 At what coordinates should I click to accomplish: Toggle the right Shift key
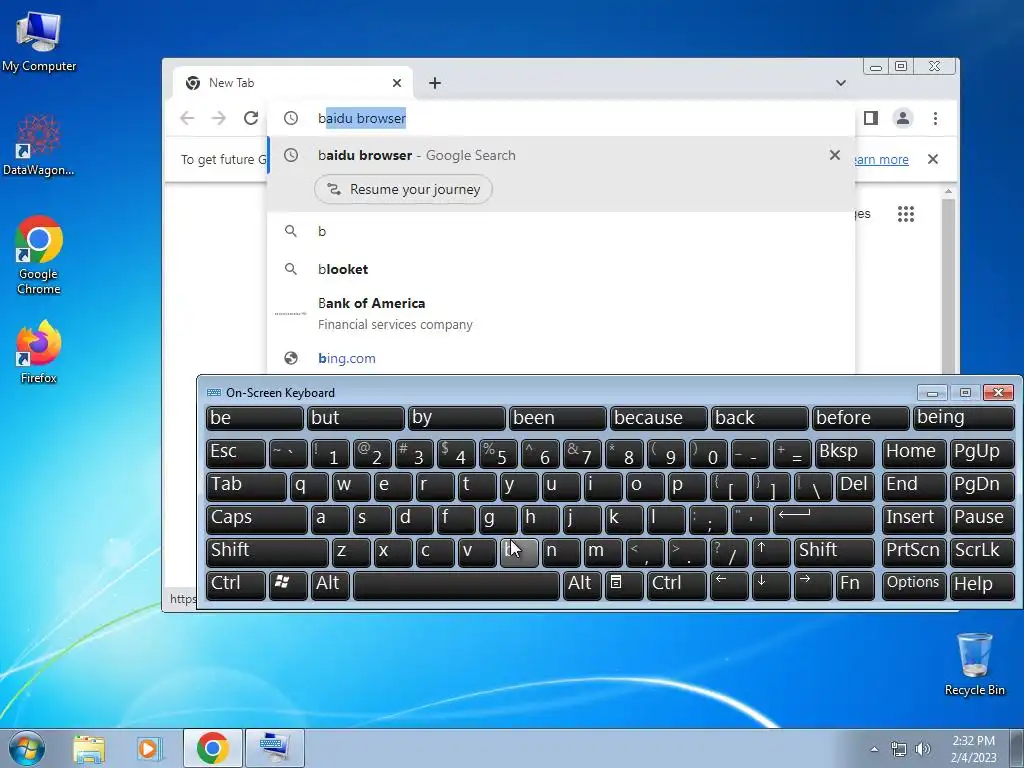tap(834, 552)
